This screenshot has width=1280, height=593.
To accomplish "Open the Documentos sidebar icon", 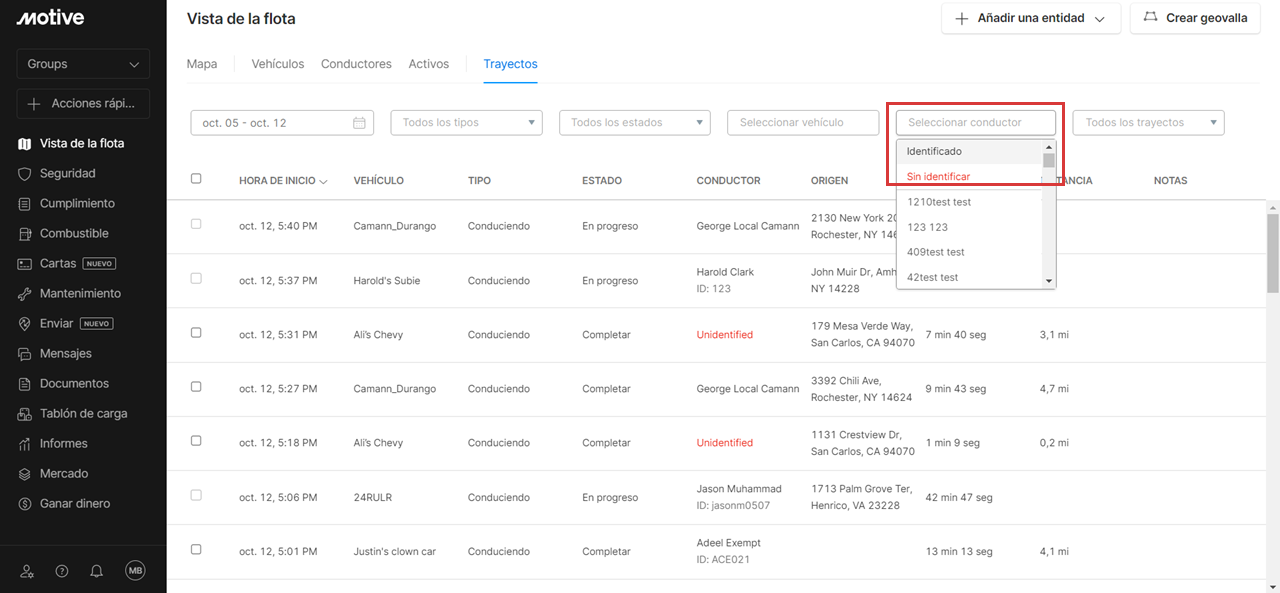I will point(25,384).
